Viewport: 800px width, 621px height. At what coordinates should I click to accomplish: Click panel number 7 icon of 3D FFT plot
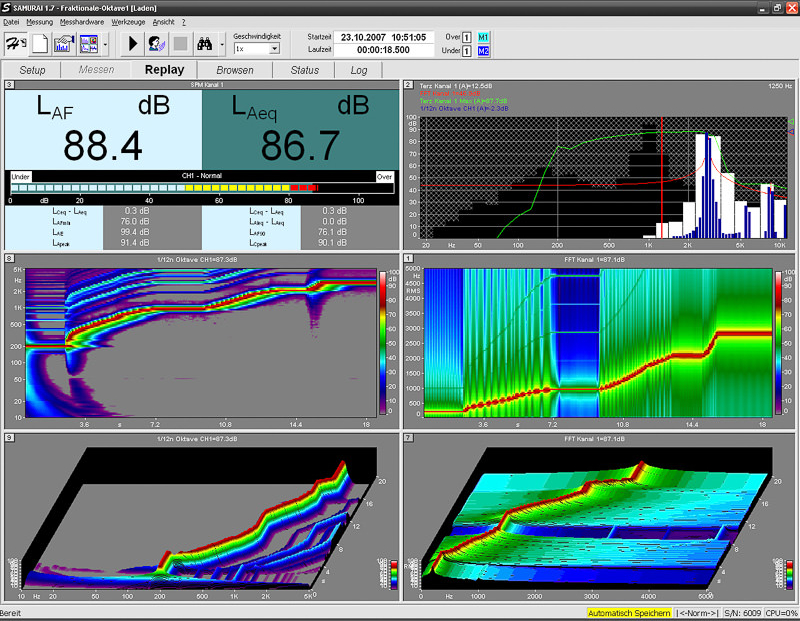[x=409, y=438]
